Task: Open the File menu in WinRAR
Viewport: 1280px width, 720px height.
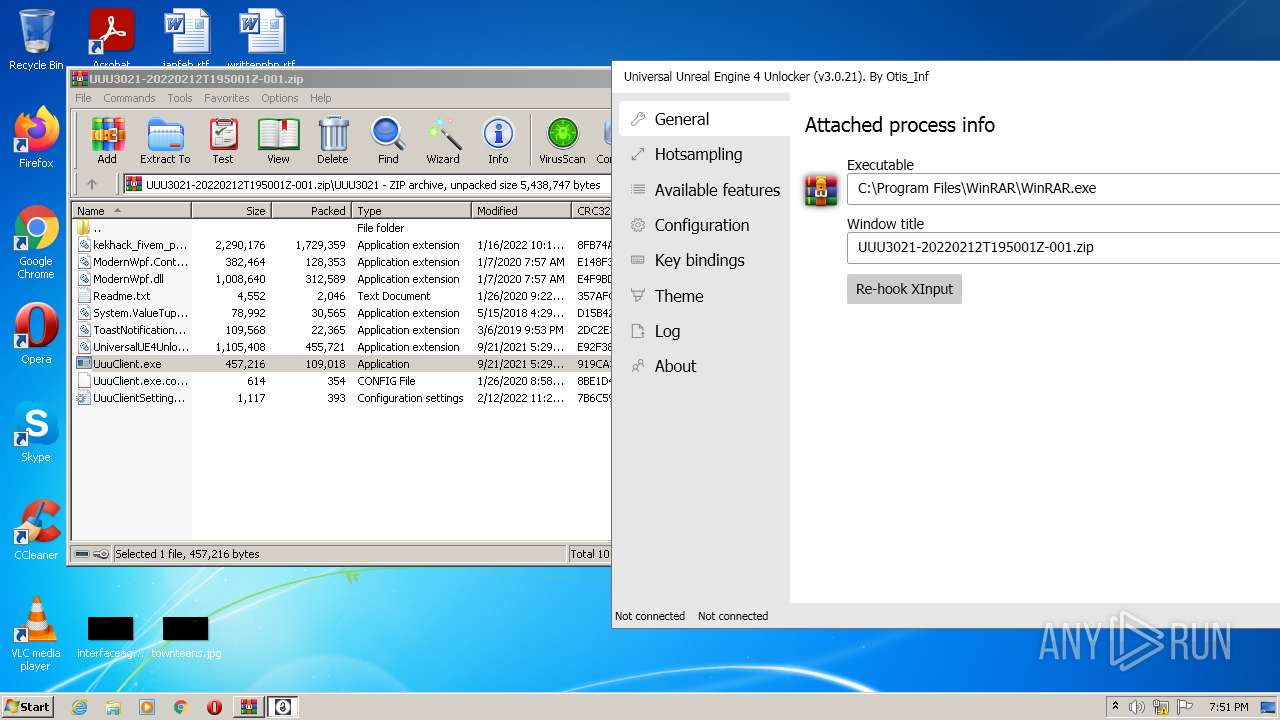Action: (x=83, y=98)
